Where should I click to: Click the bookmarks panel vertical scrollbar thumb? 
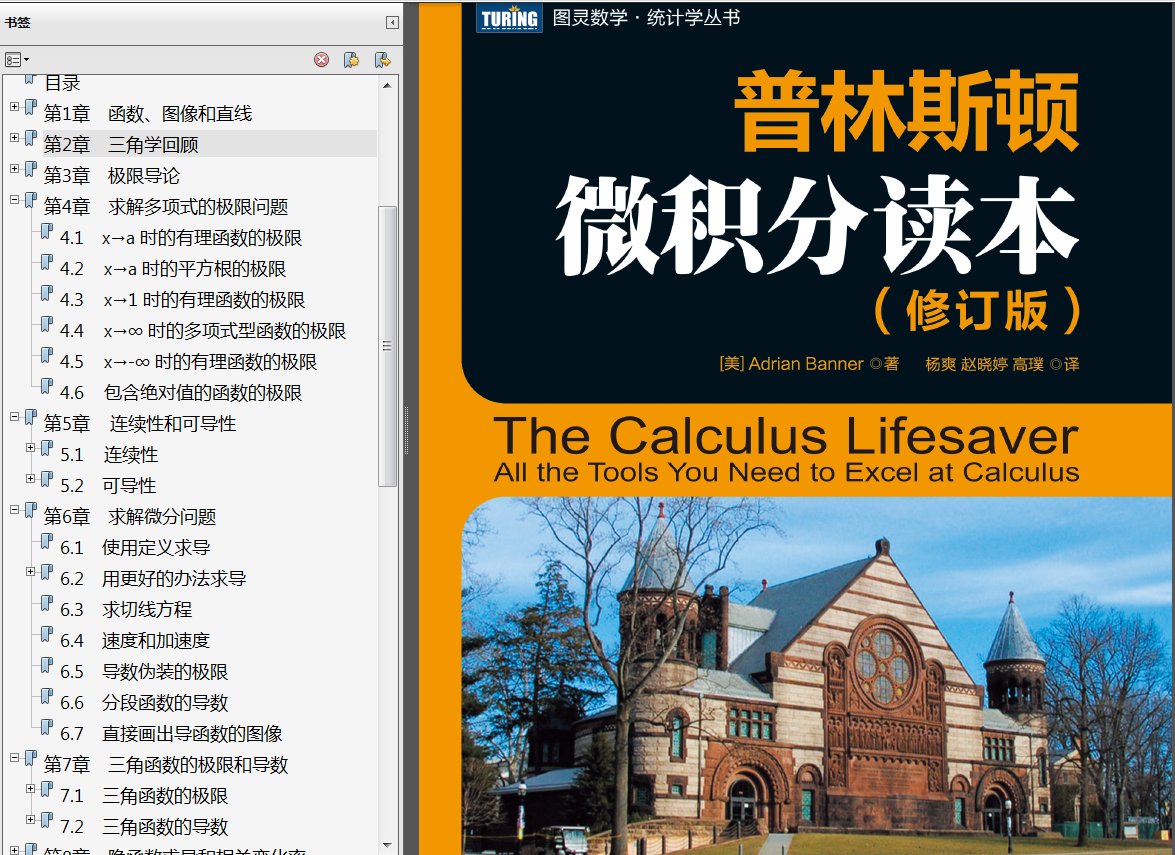[x=387, y=346]
